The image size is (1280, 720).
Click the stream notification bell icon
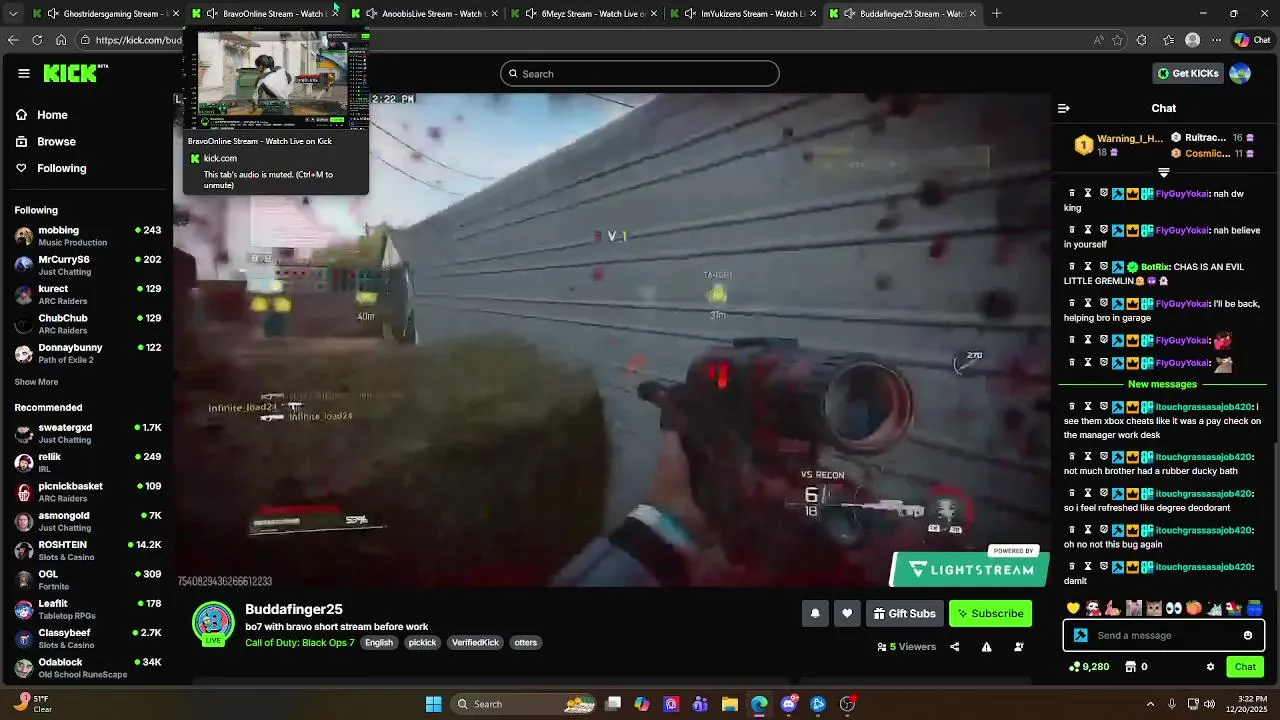coord(815,613)
